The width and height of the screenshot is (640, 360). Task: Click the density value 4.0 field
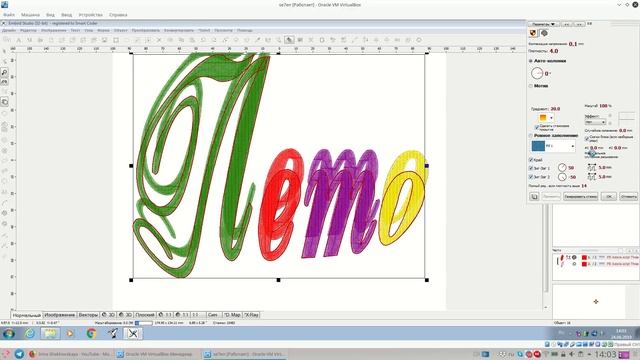554,51
